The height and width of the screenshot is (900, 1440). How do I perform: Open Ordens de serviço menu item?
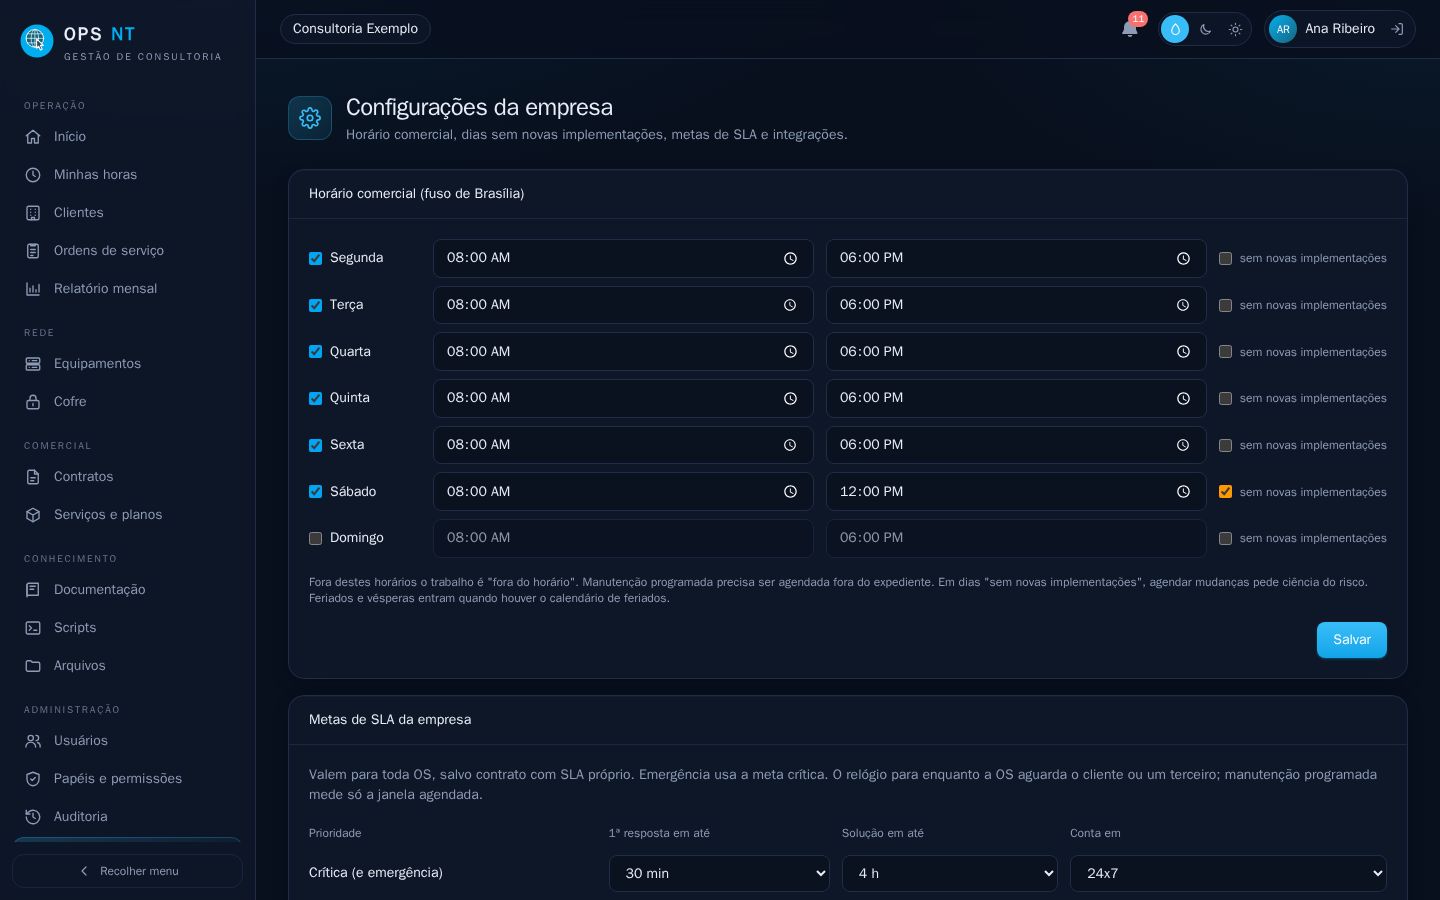(127, 251)
